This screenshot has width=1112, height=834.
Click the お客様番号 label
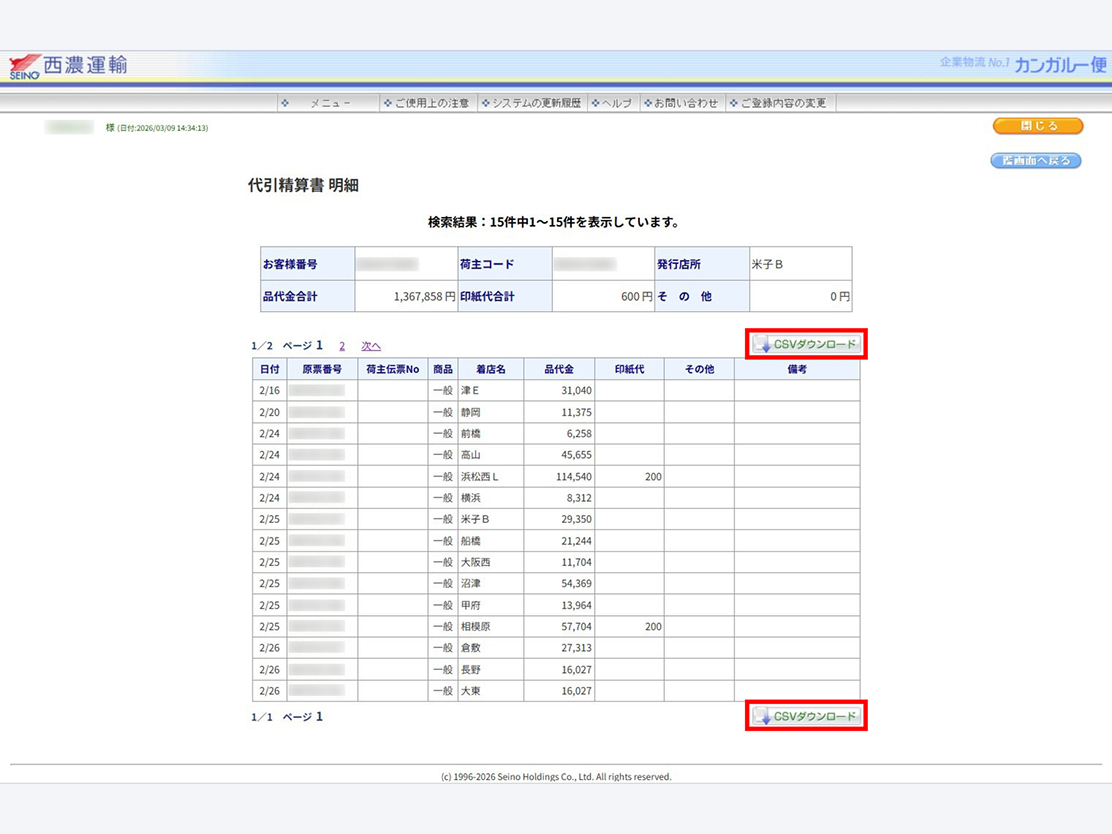(290, 264)
